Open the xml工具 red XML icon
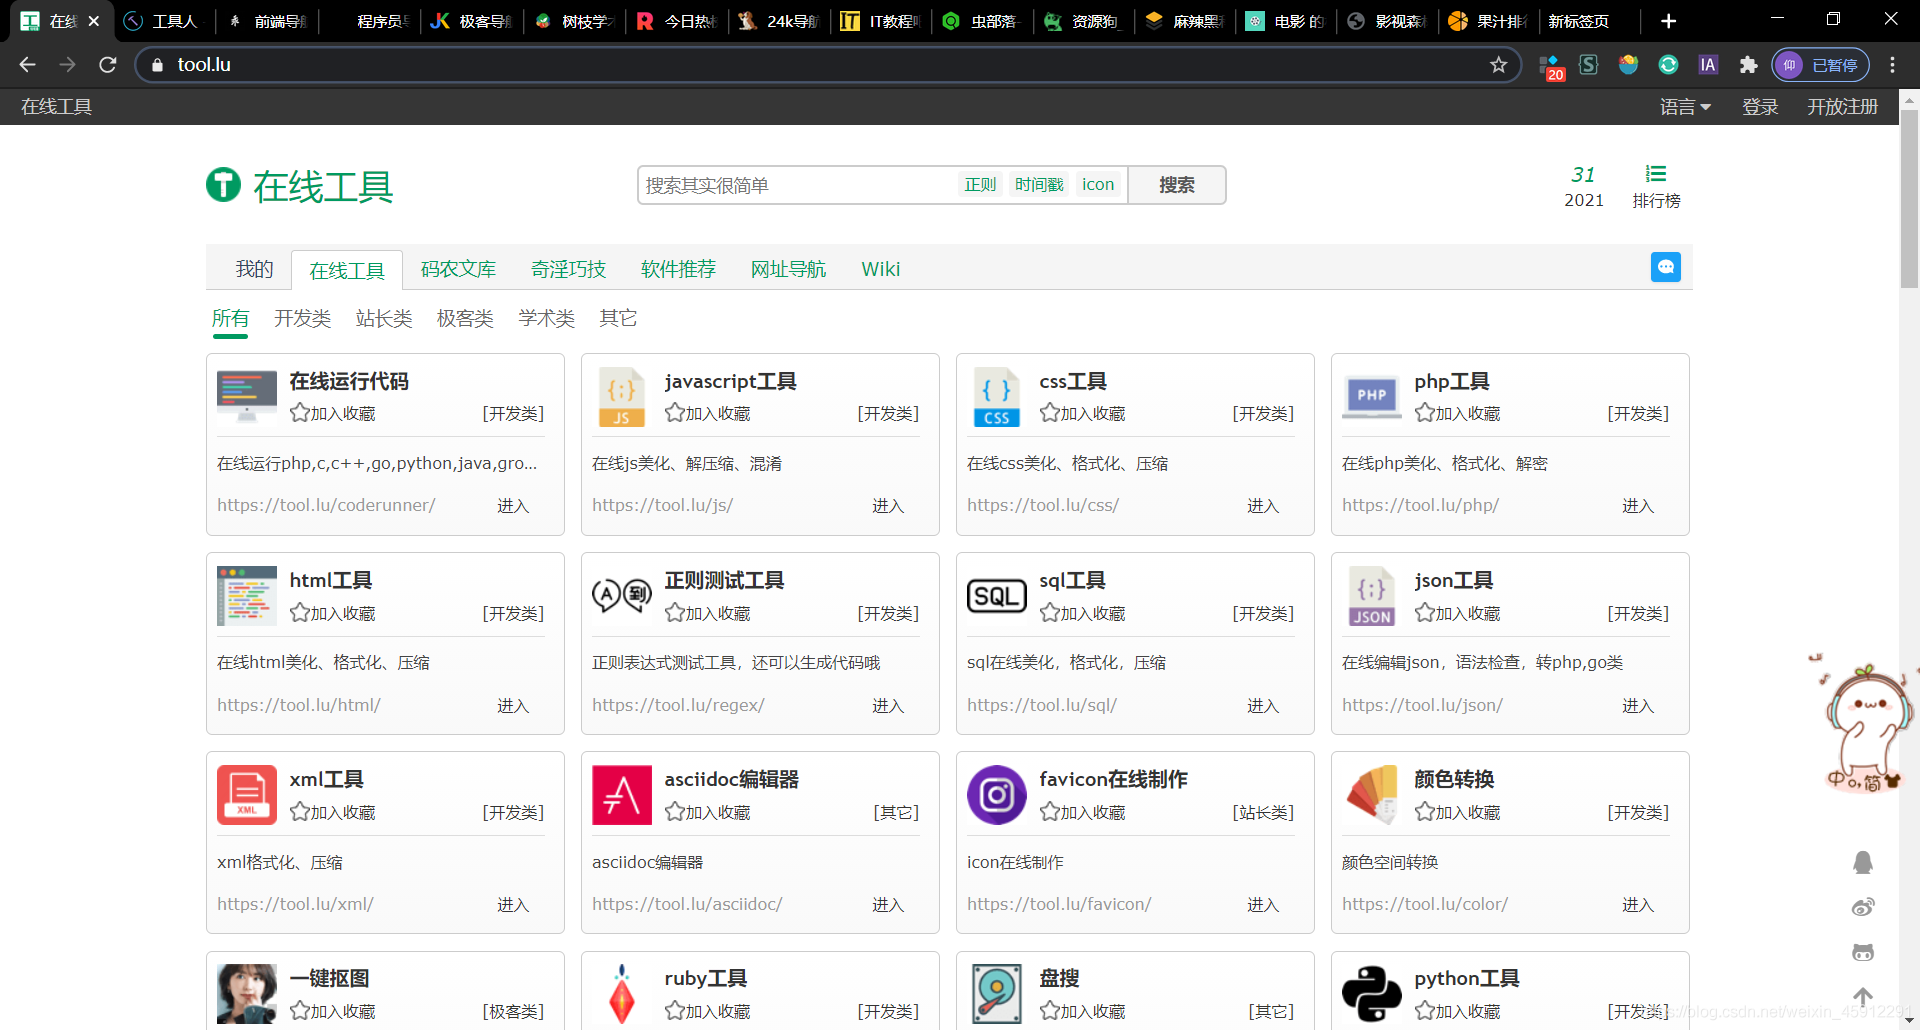 pyautogui.click(x=247, y=795)
